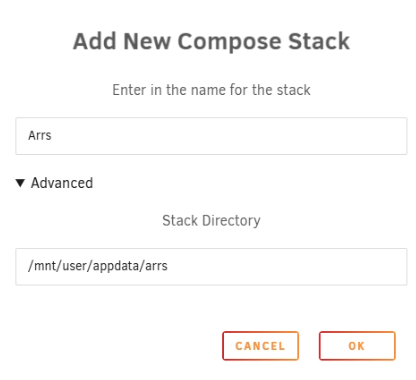Click the black arrow beside Advanced

point(20,183)
